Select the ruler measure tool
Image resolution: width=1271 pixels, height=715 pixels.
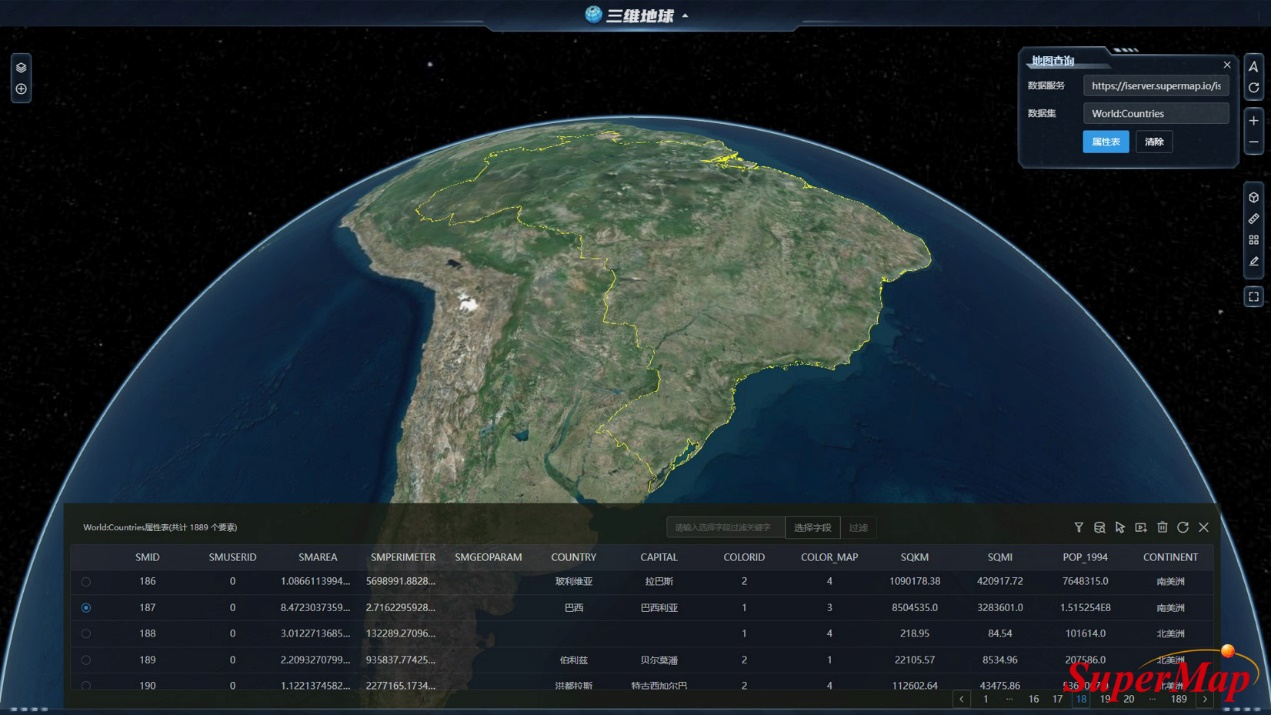click(1253, 218)
